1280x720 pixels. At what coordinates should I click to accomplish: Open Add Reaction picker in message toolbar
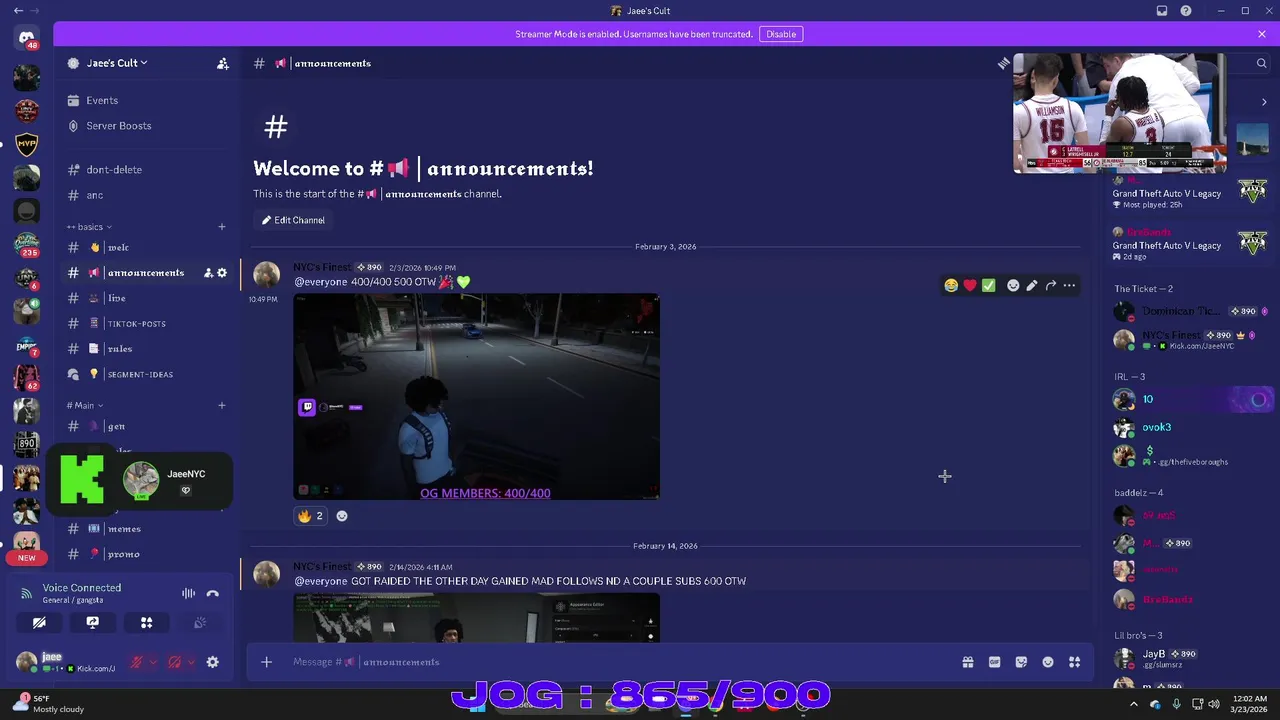pyautogui.click(x=1013, y=286)
